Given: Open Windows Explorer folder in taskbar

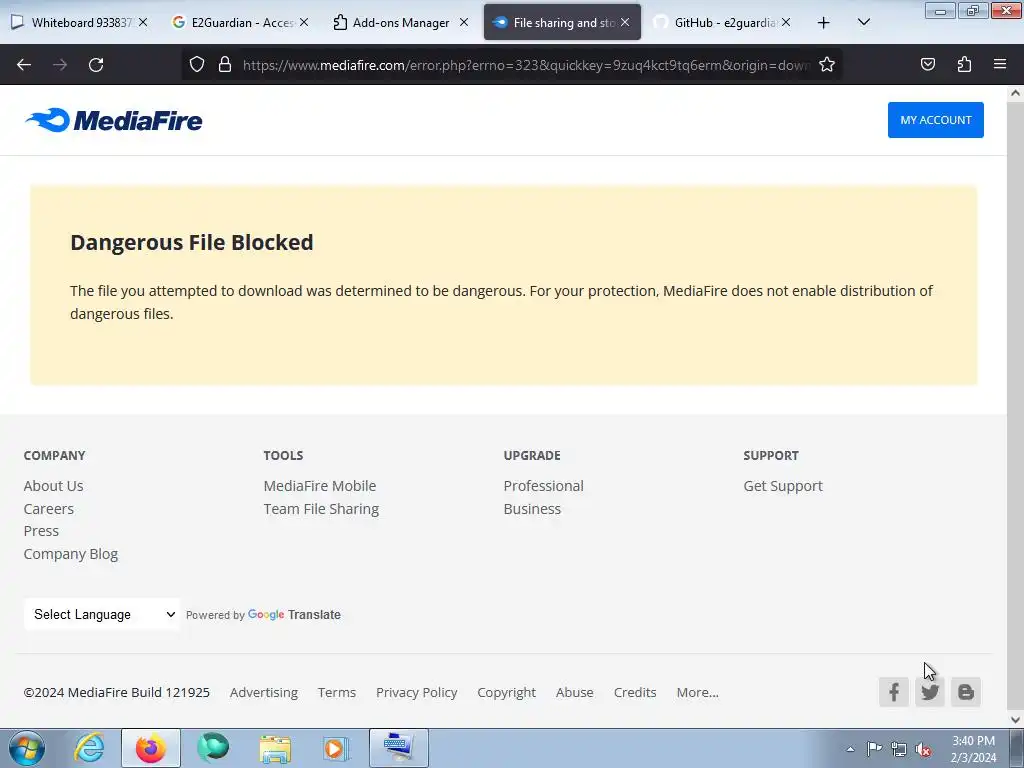Looking at the screenshot, I should pyautogui.click(x=275, y=748).
